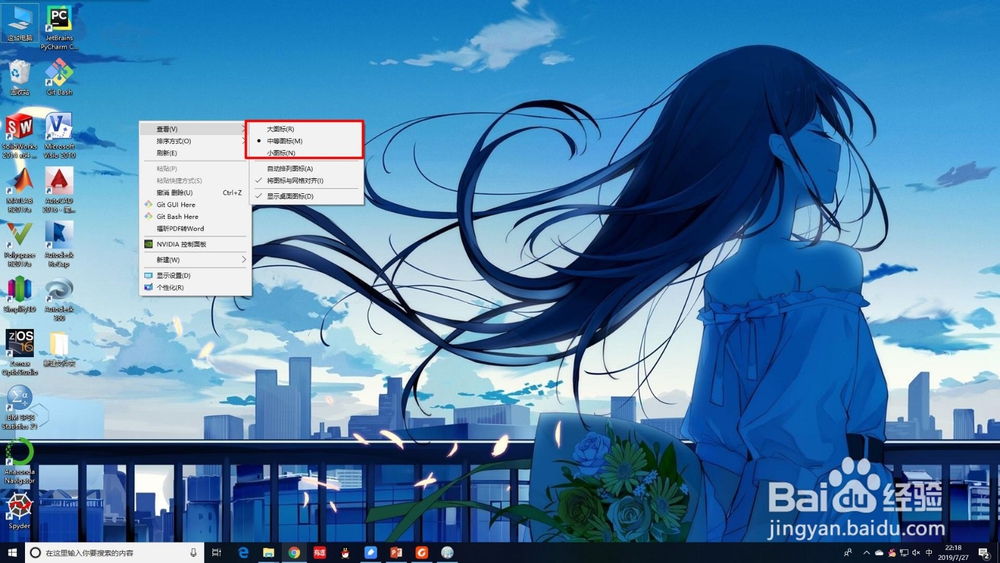Select the Spyder desktop shortcut
The image size is (1000, 563).
[20, 512]
